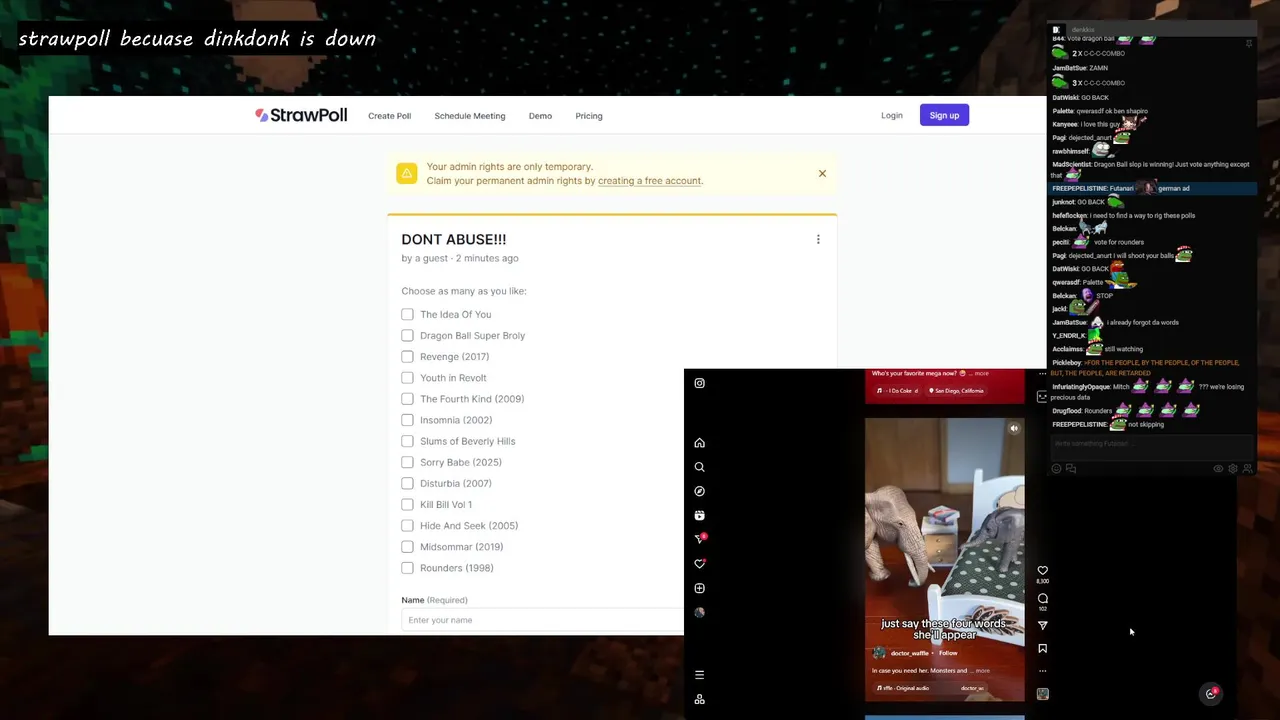Open Demo menu item
This screenshot has width=1280, height=720.
[x=540, y=116]
